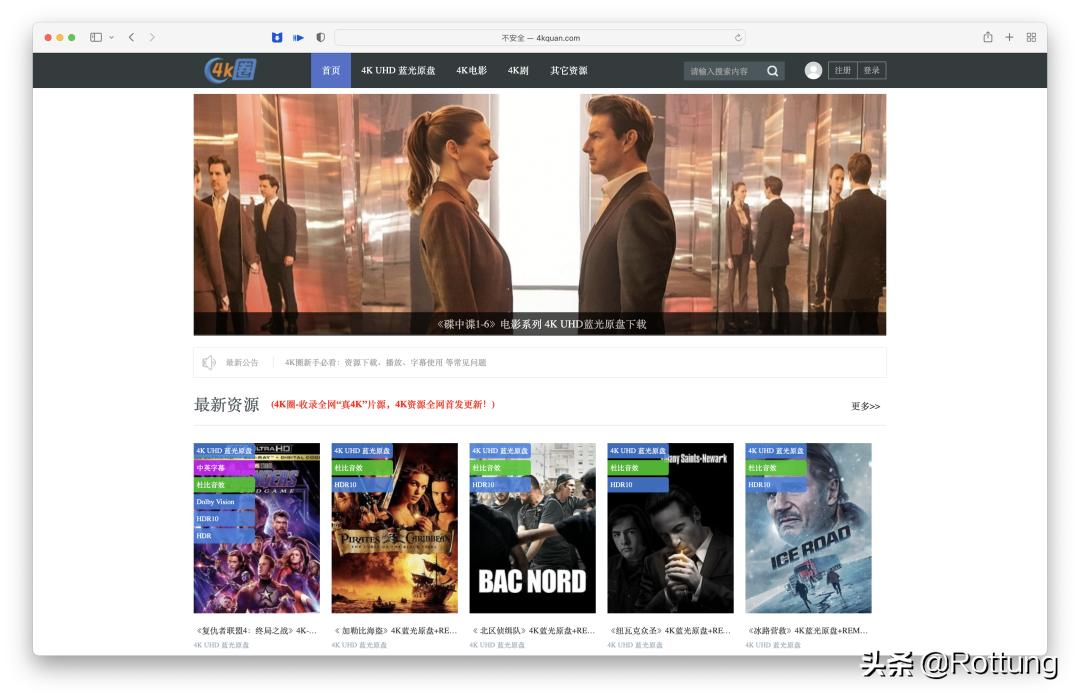This screenshot has width=1080, height=699.
Task: Click category label under 《加勒比海盗》 title
Action: 359,645
